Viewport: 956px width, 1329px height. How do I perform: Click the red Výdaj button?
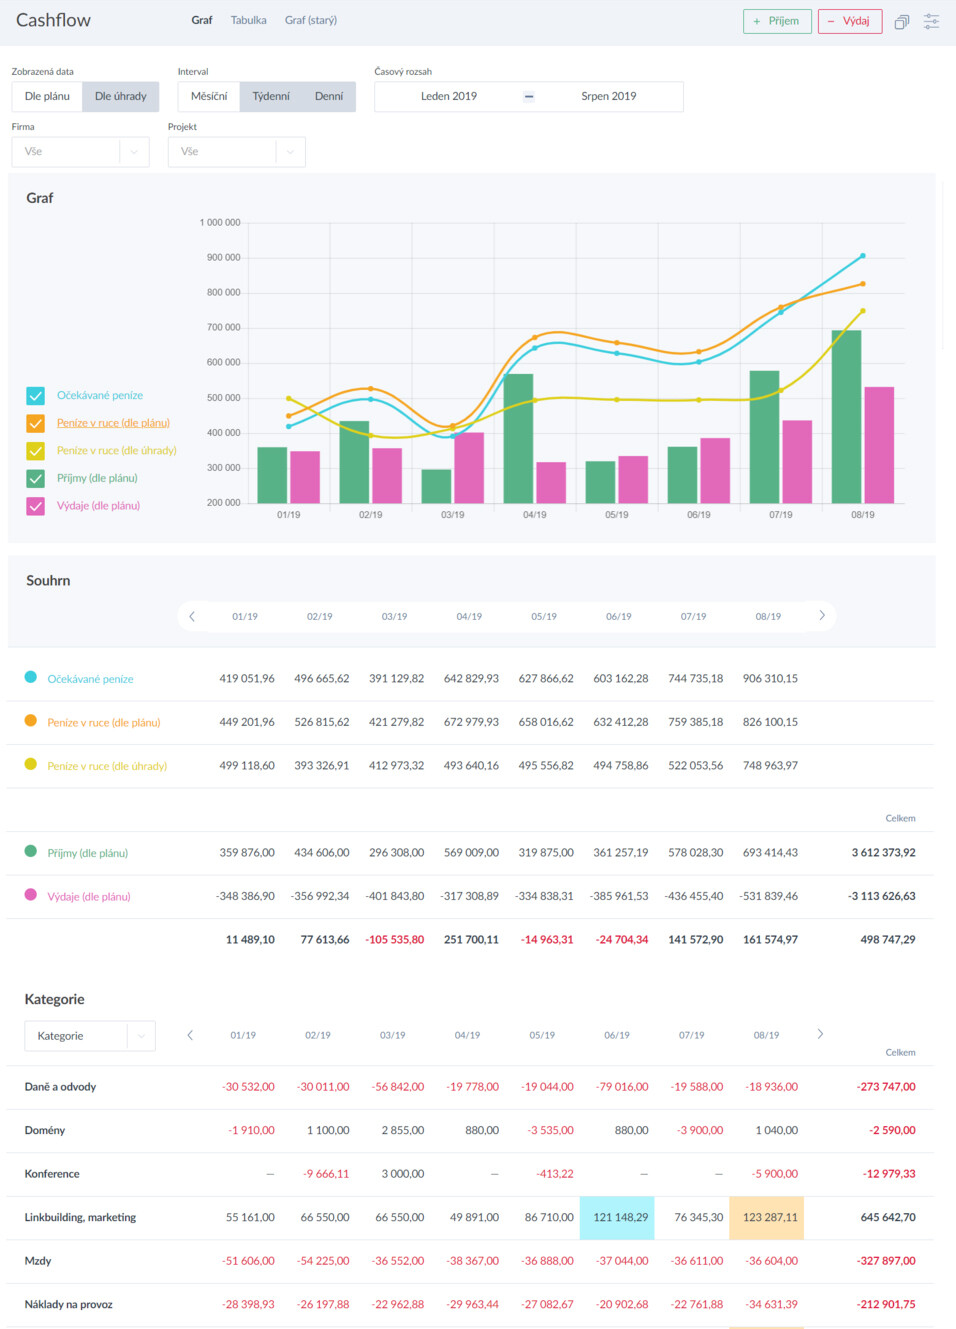849,21
